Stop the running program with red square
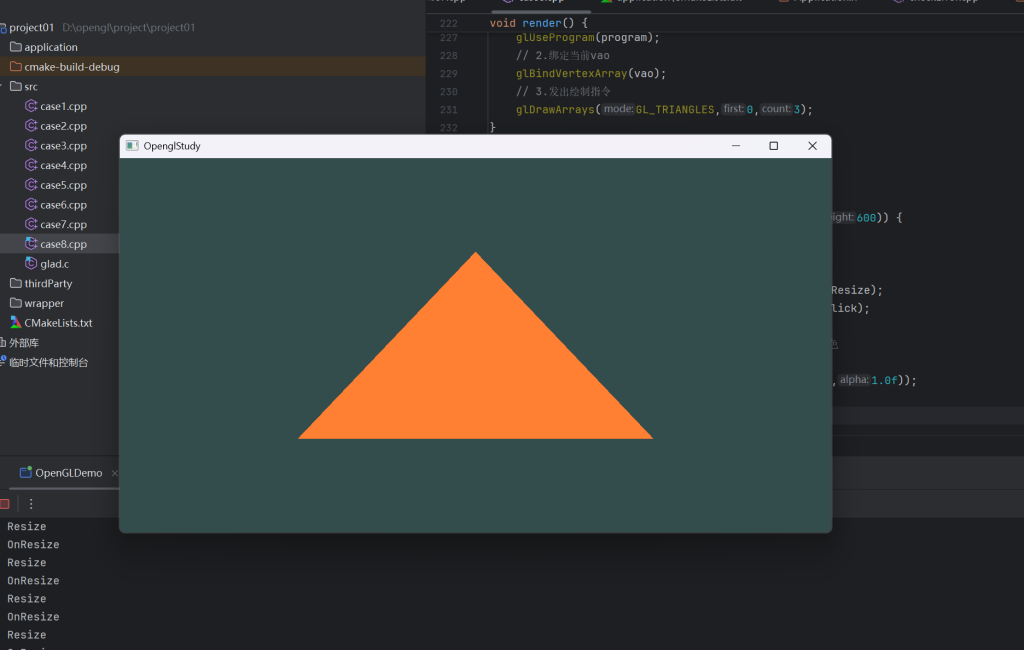The width and height of the screenshot is (1024, 650). coord(5,504)
